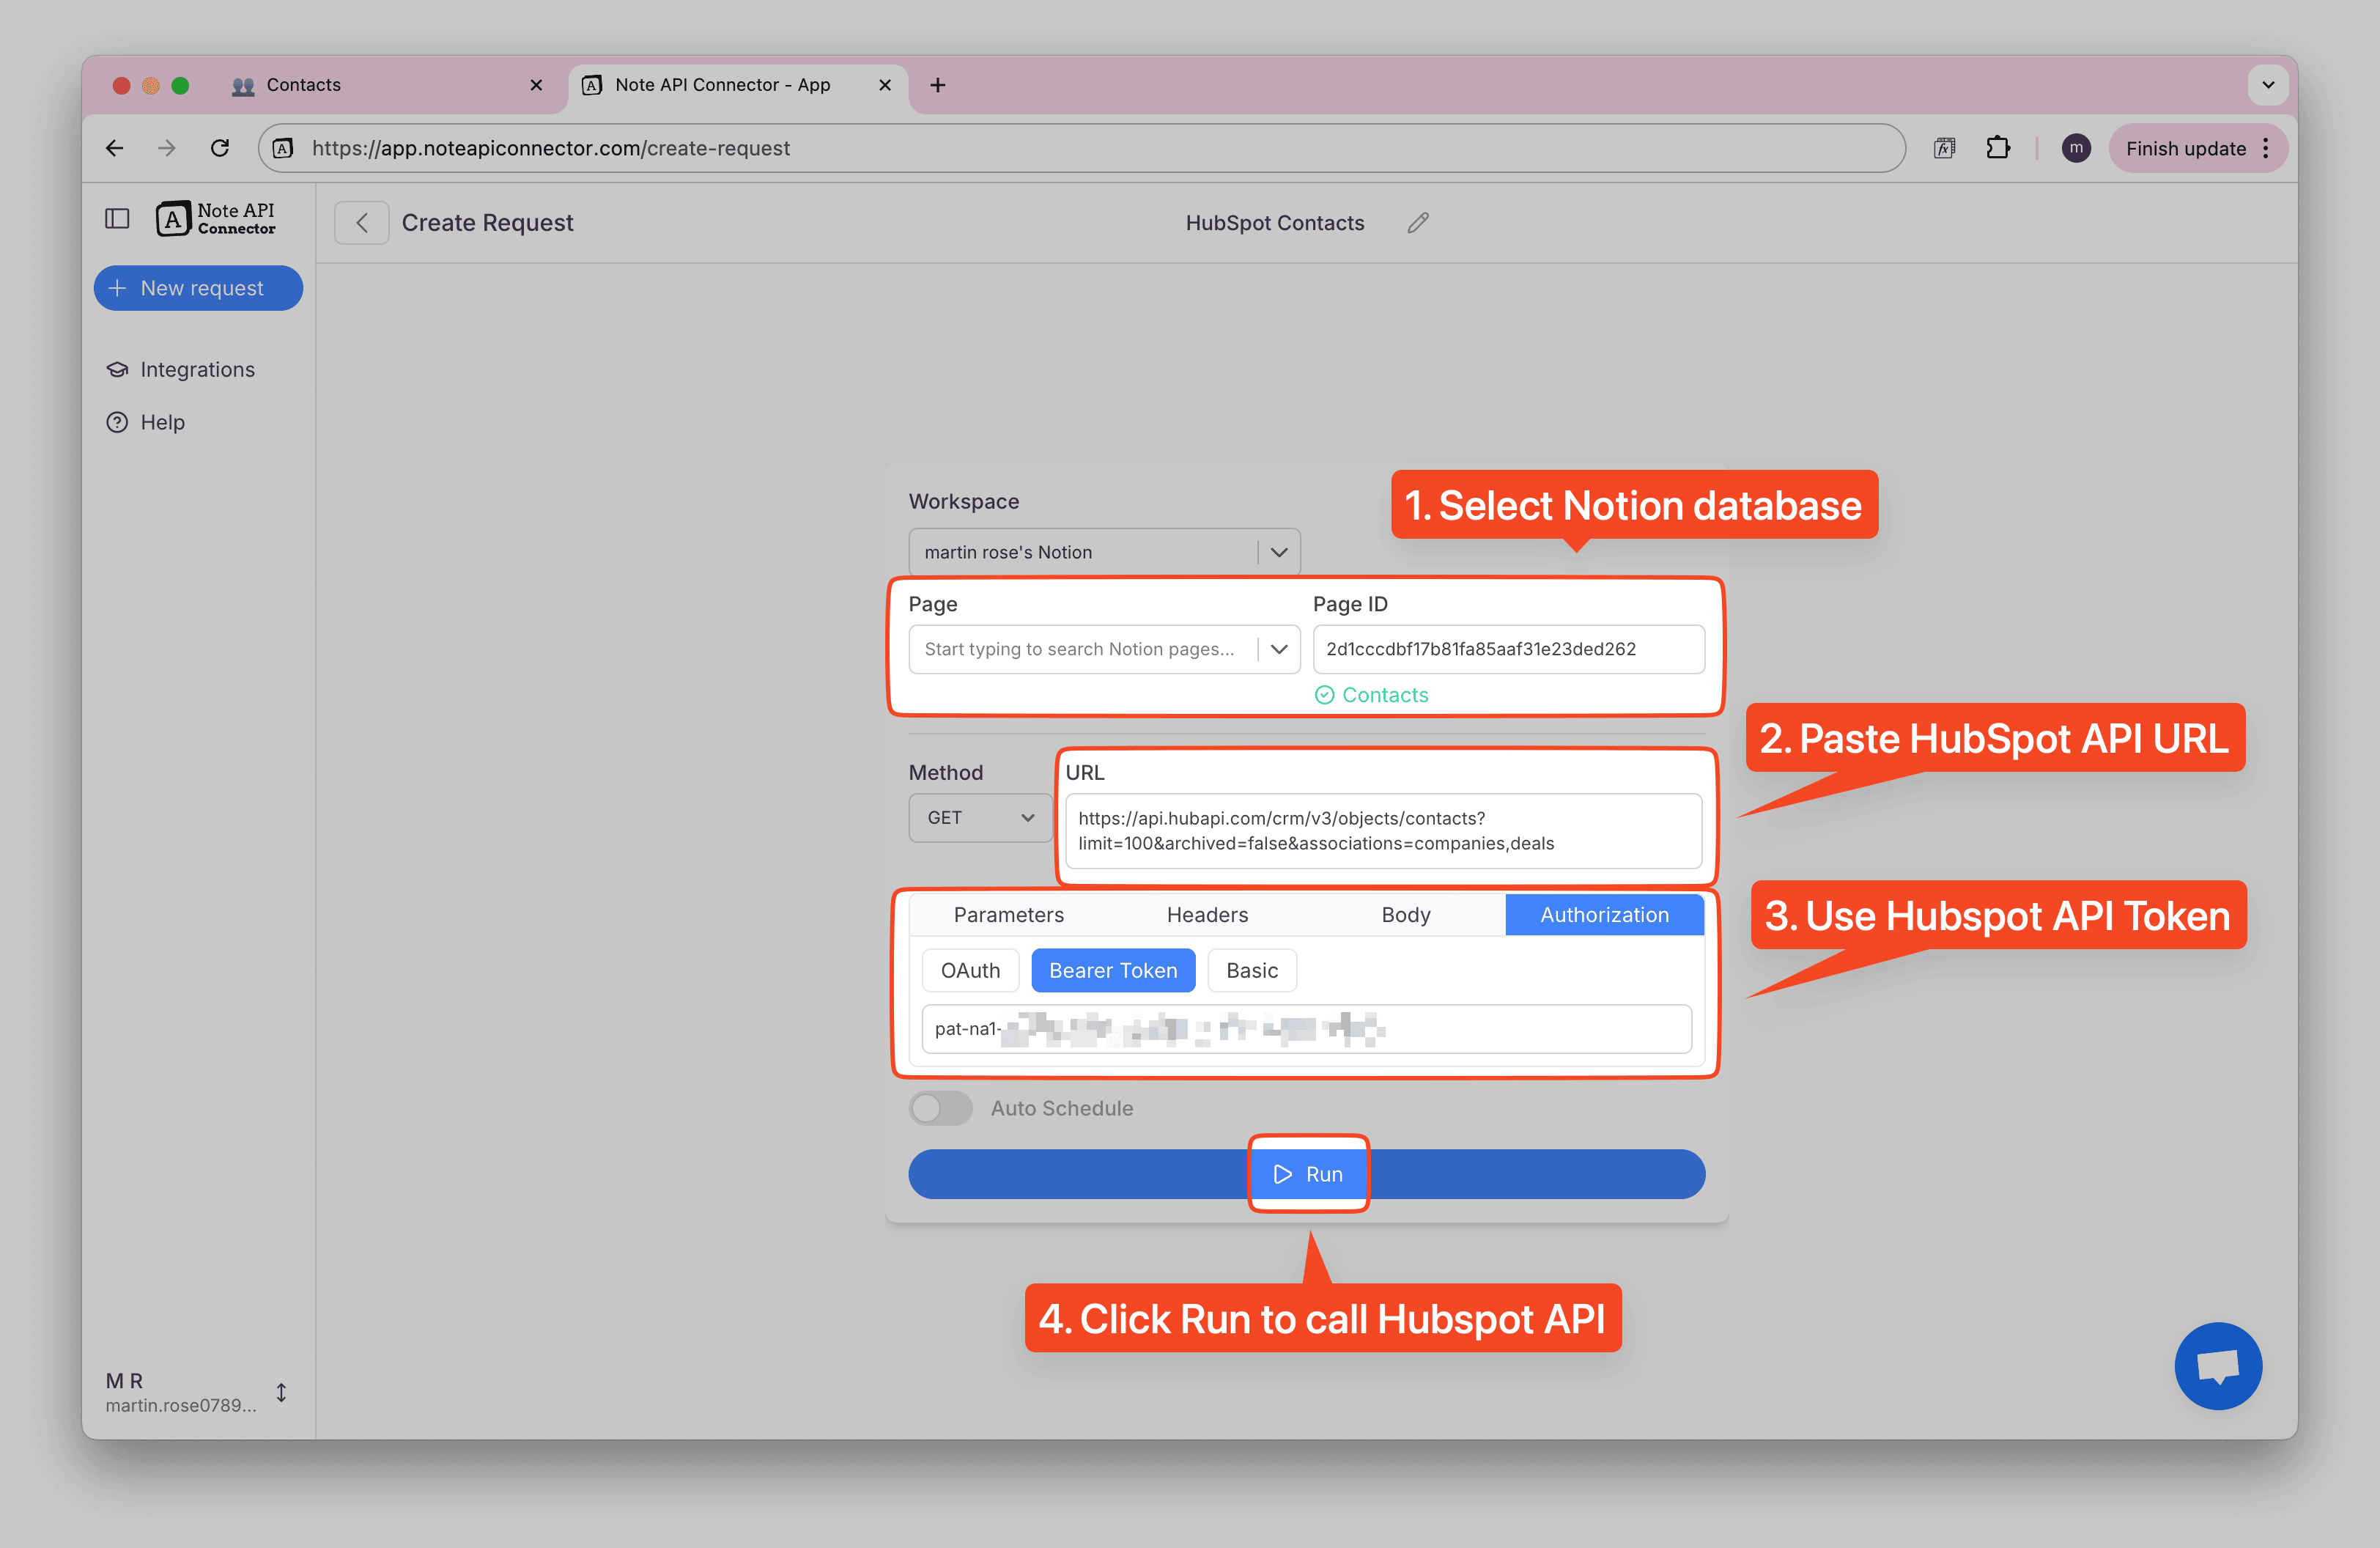Click the pencil to rename HubSpot Contacts
The image size is (2380, 1548).
[x=1417, y=222]
